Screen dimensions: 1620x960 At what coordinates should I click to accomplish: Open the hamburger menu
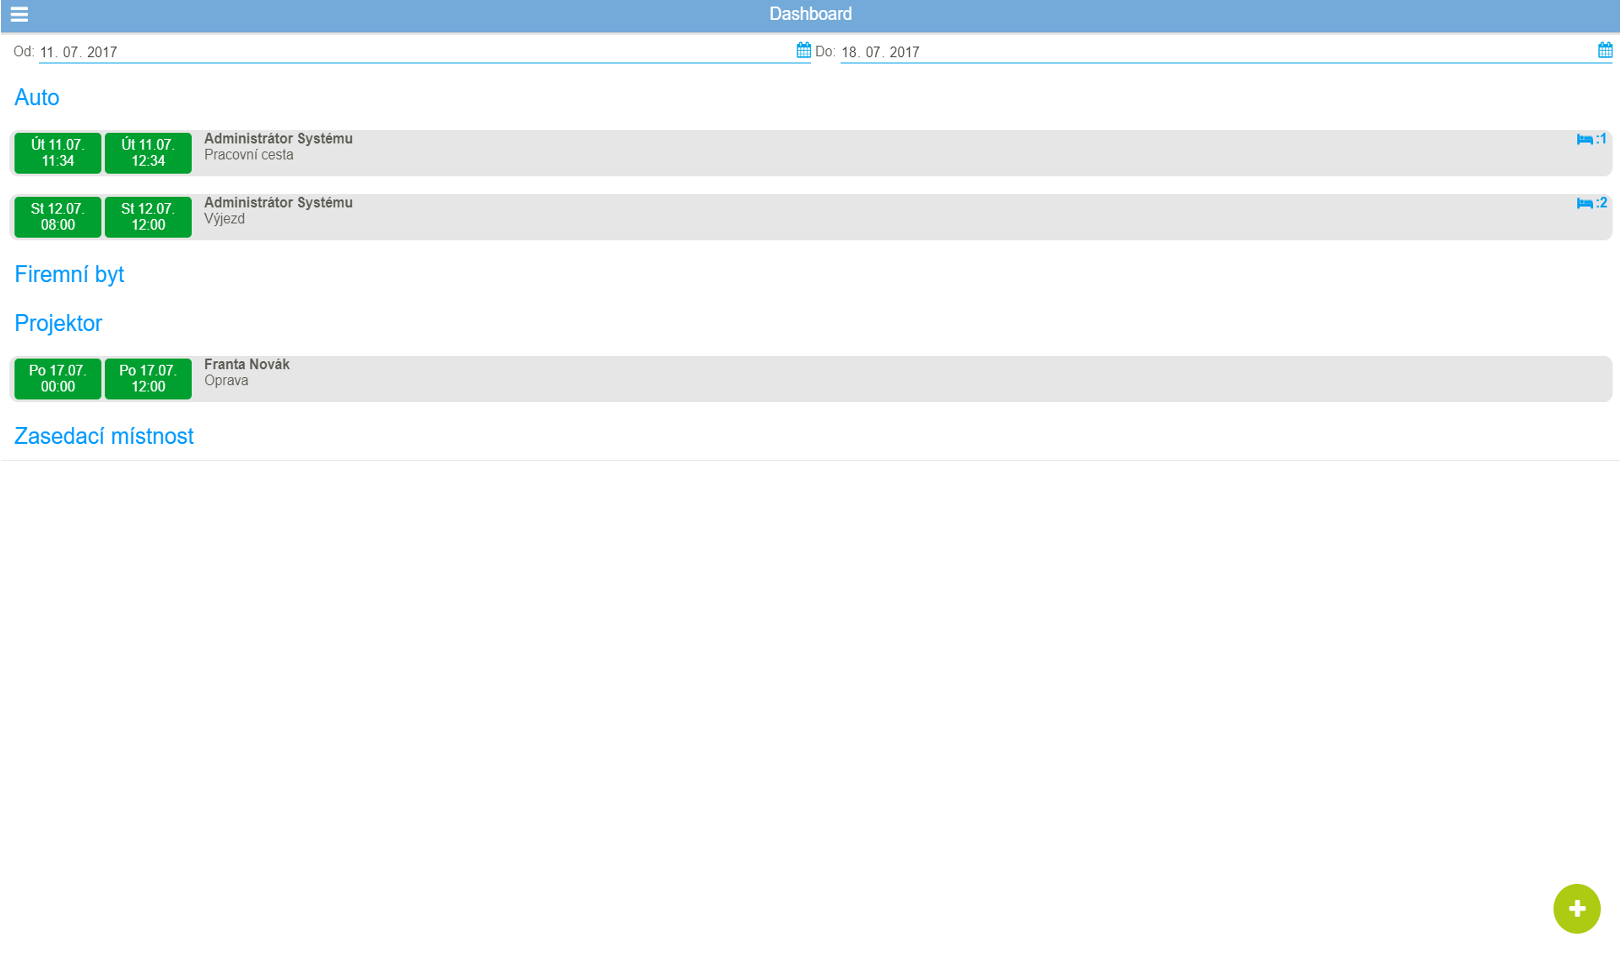pyautogui.click(x=19, y=14)
